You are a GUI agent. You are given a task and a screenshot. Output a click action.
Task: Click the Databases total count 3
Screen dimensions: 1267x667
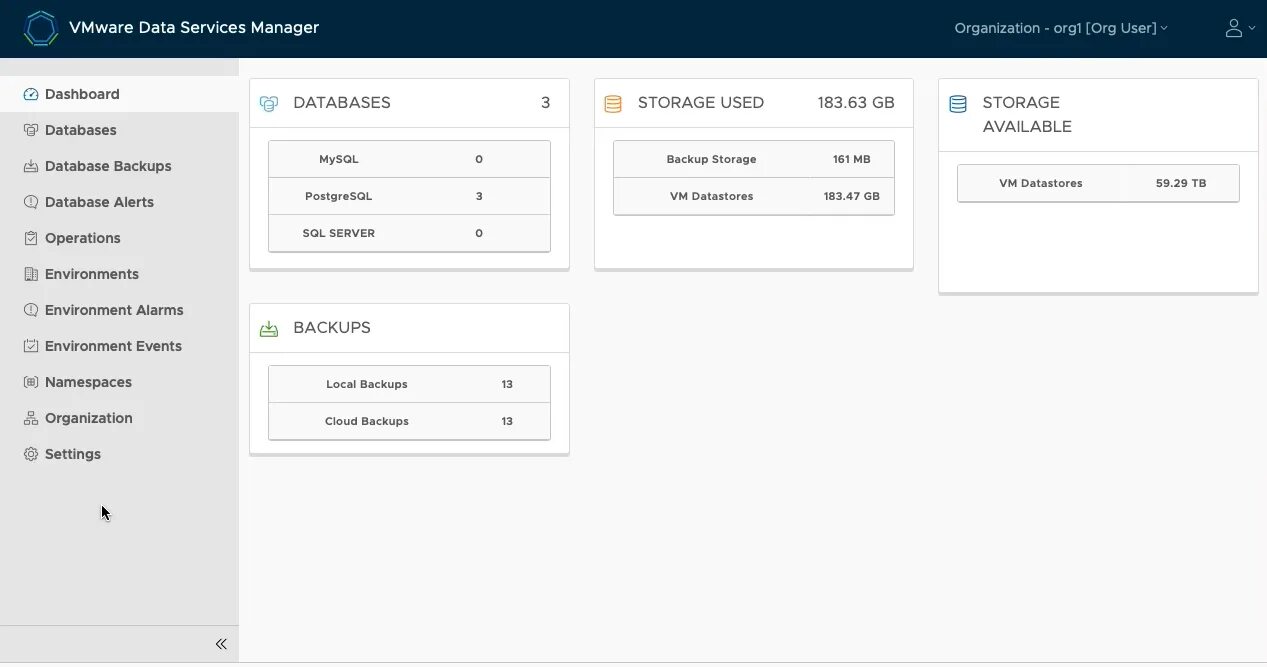(x=545, y=102)
